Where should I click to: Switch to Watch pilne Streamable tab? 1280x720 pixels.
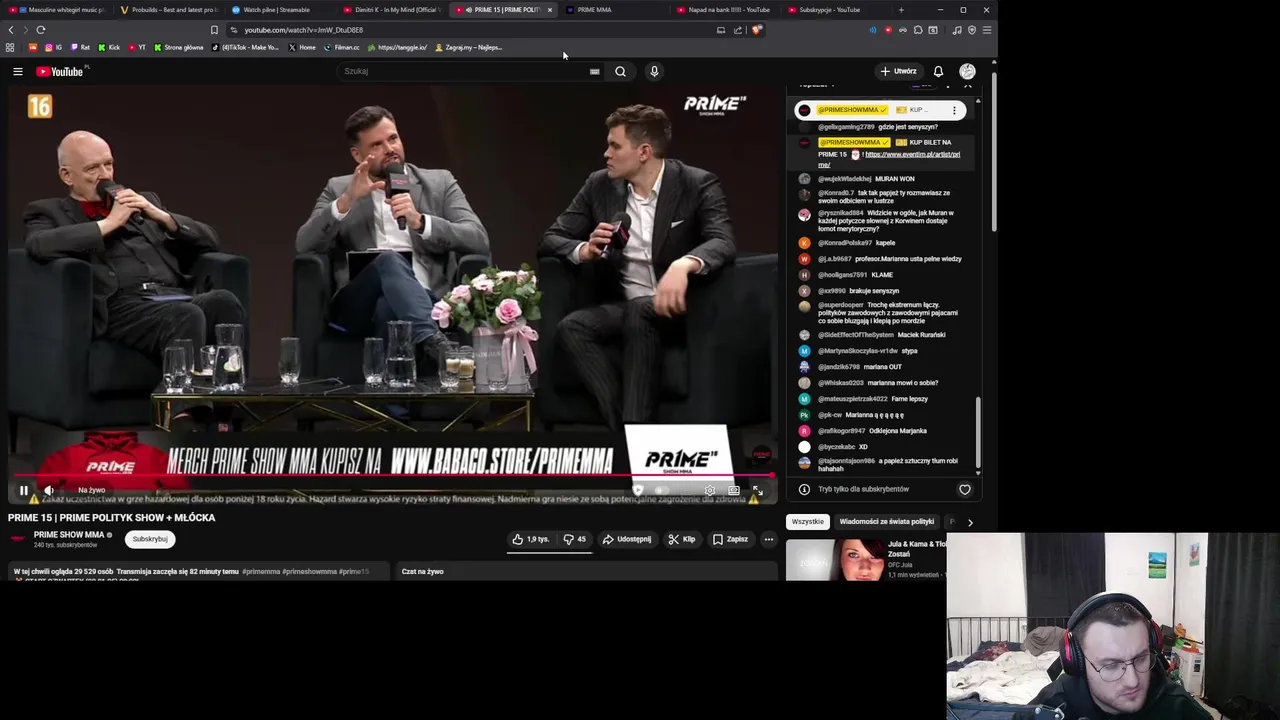point(277,10)
